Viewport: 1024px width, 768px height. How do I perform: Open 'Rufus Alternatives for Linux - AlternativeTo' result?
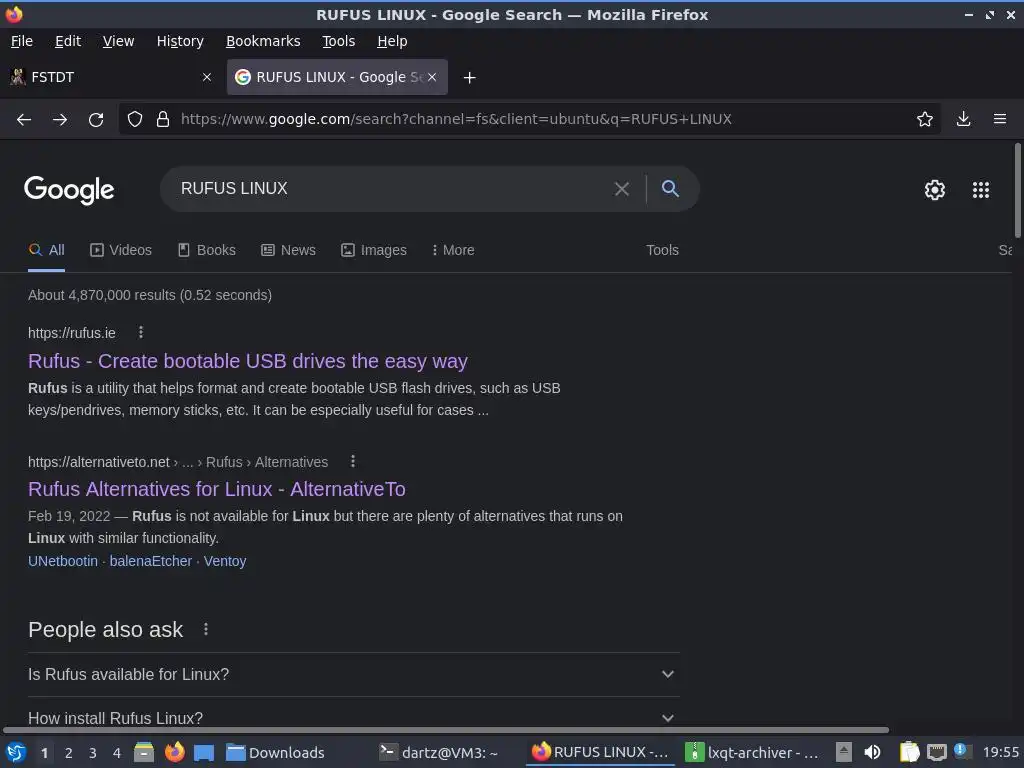[x=217, y=489]
